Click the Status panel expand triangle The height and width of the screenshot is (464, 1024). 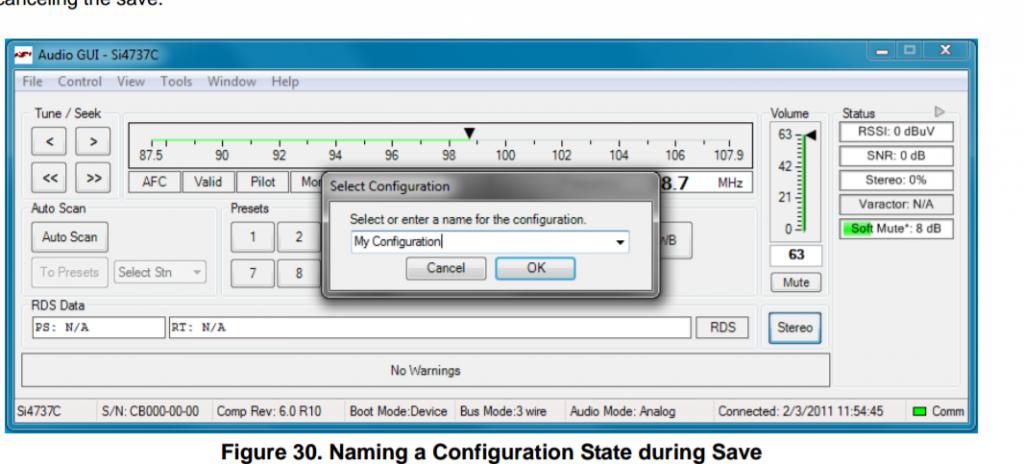pyautogui.click(x=938, y=114)
